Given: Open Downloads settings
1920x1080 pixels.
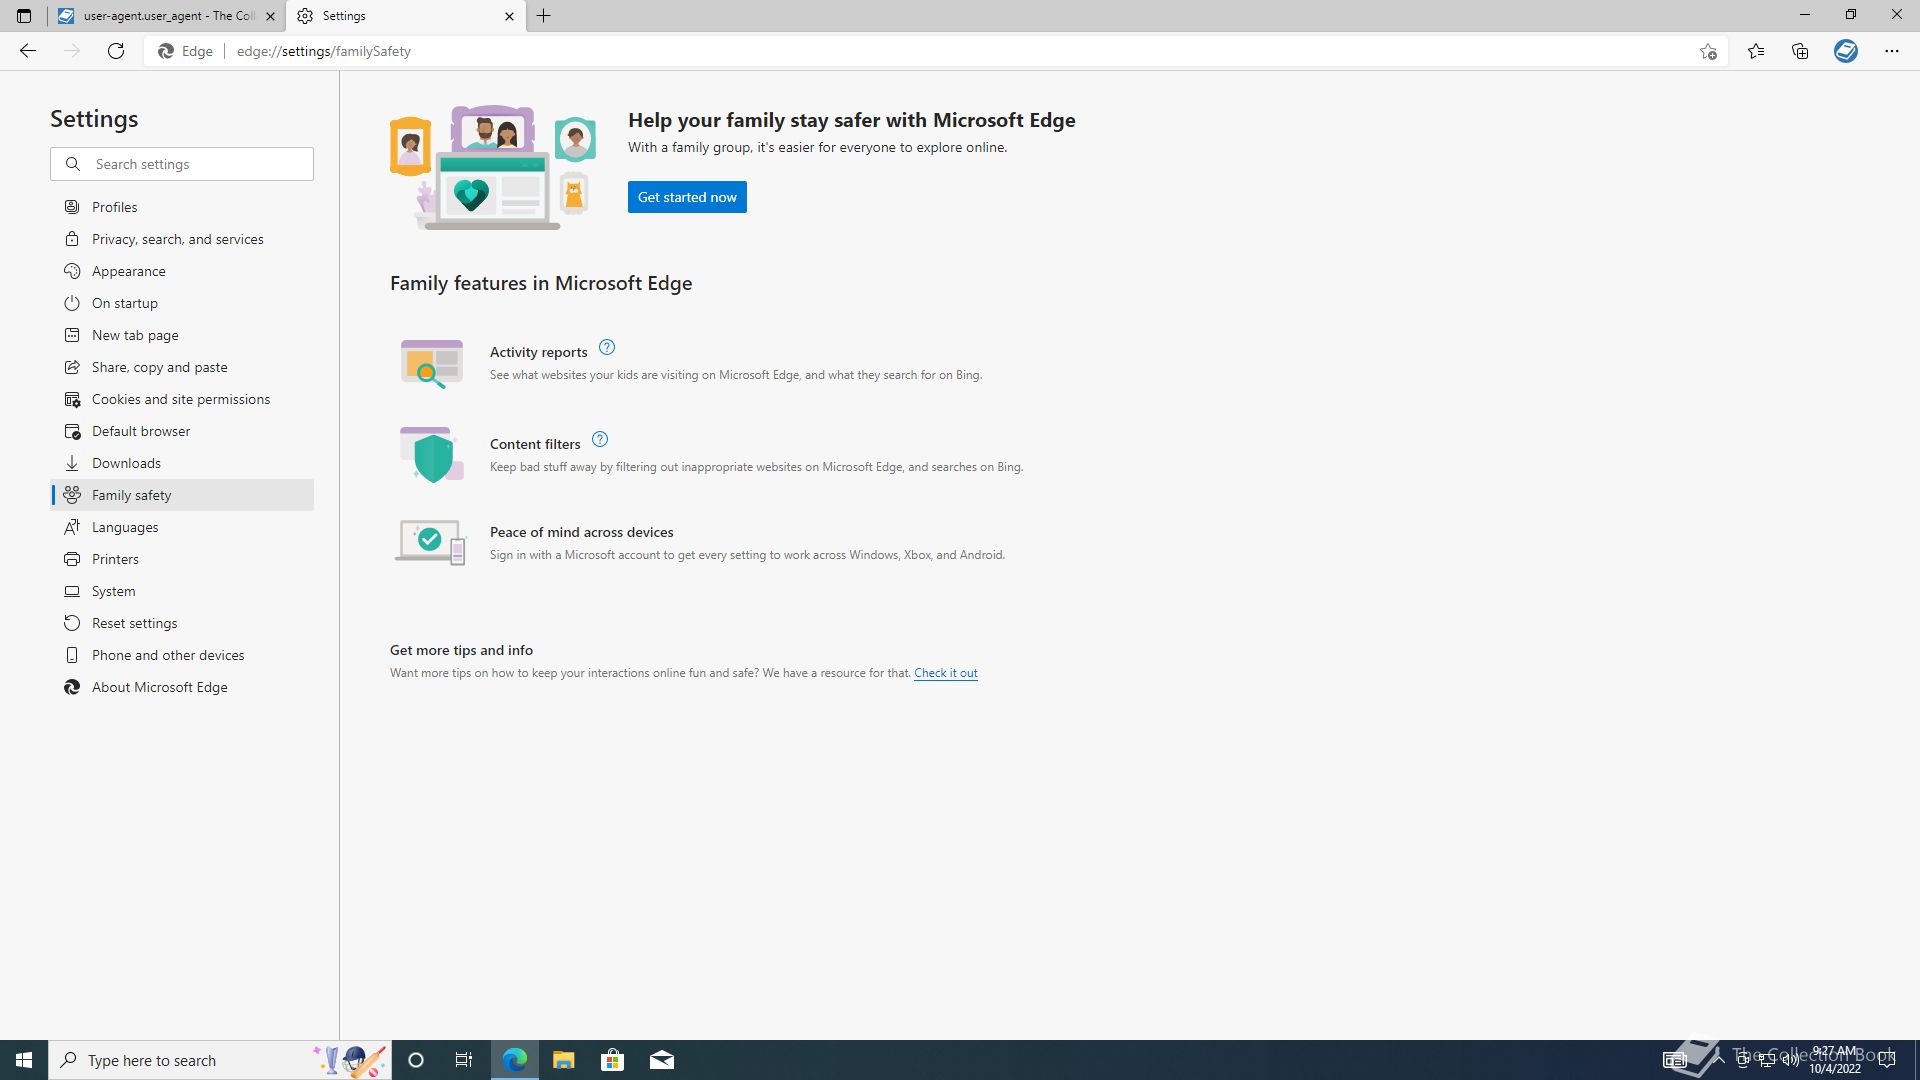Looking at the screenshot, I should click(x=182, y=463).
